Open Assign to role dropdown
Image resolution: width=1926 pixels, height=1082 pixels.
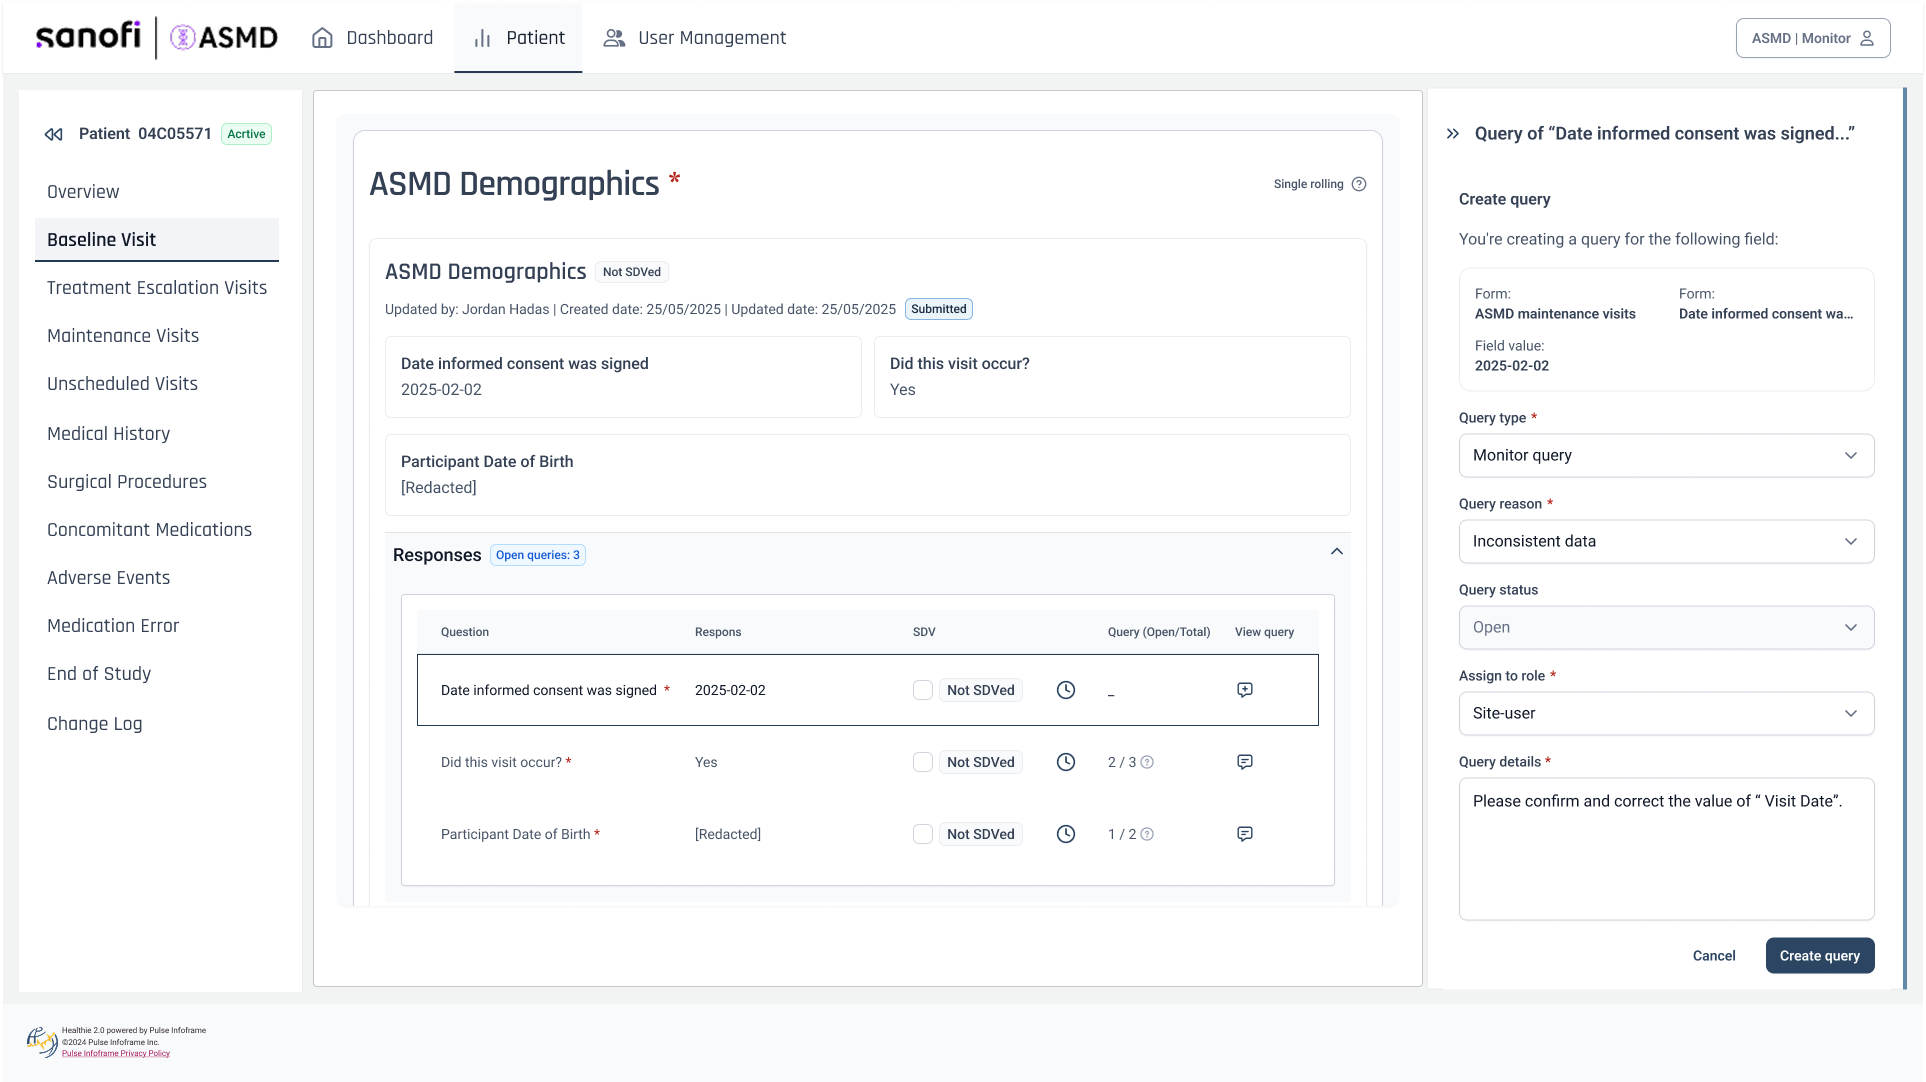[1666, 713]
